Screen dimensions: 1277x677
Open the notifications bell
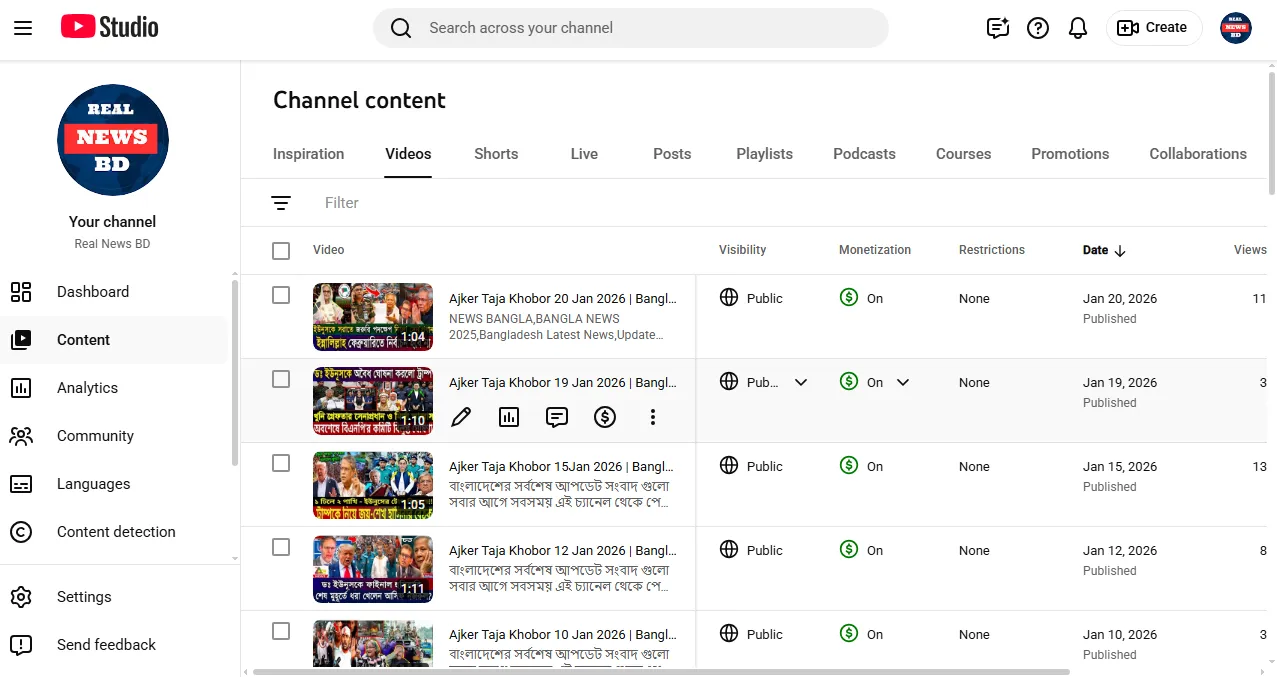[1078, 28]
